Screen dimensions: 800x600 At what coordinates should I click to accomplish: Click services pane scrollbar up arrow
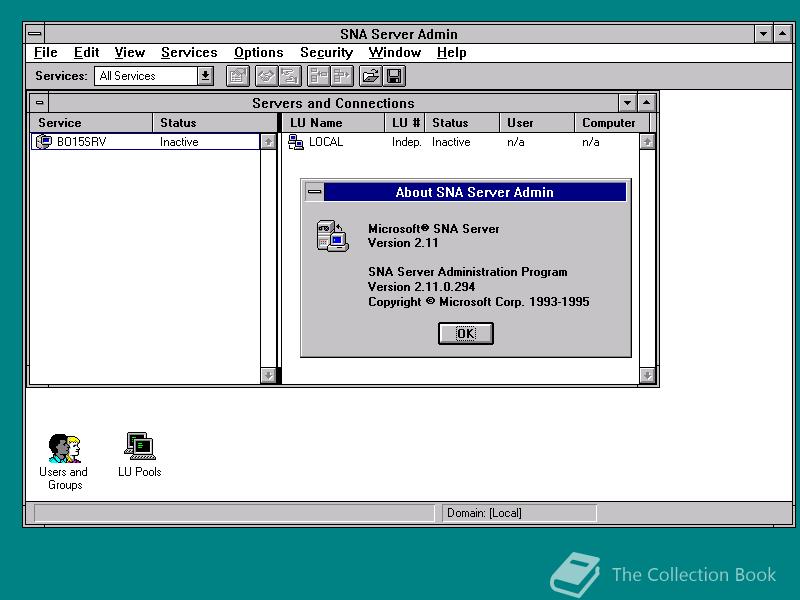point(268,141)
